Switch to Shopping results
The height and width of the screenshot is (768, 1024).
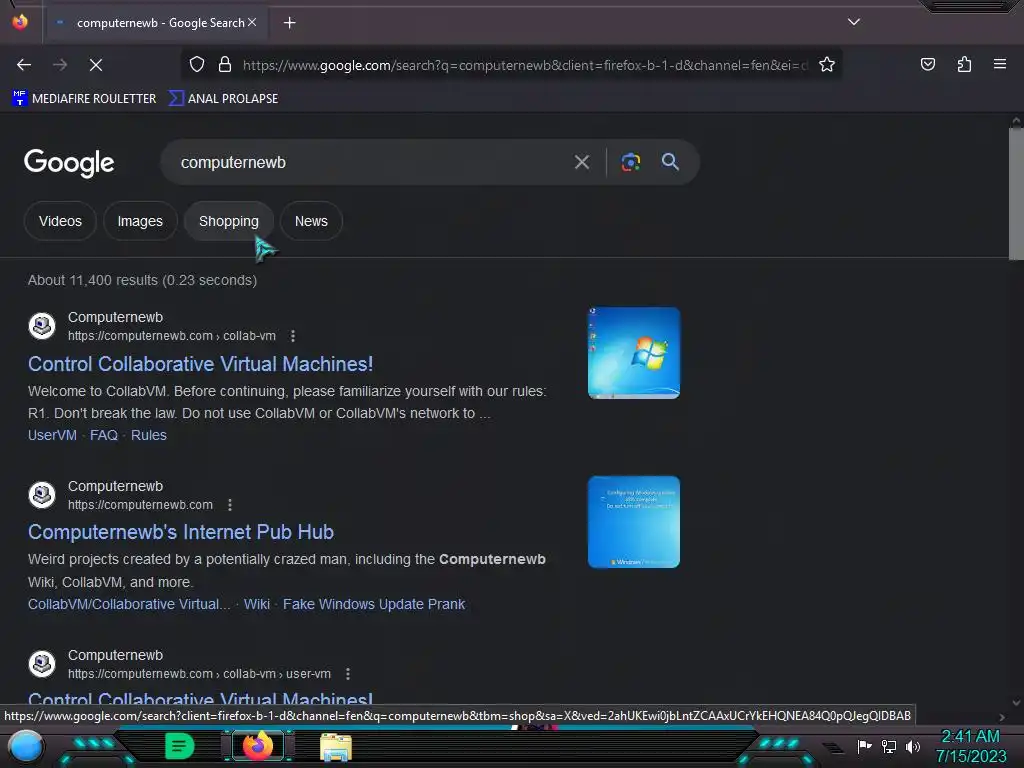229,221
